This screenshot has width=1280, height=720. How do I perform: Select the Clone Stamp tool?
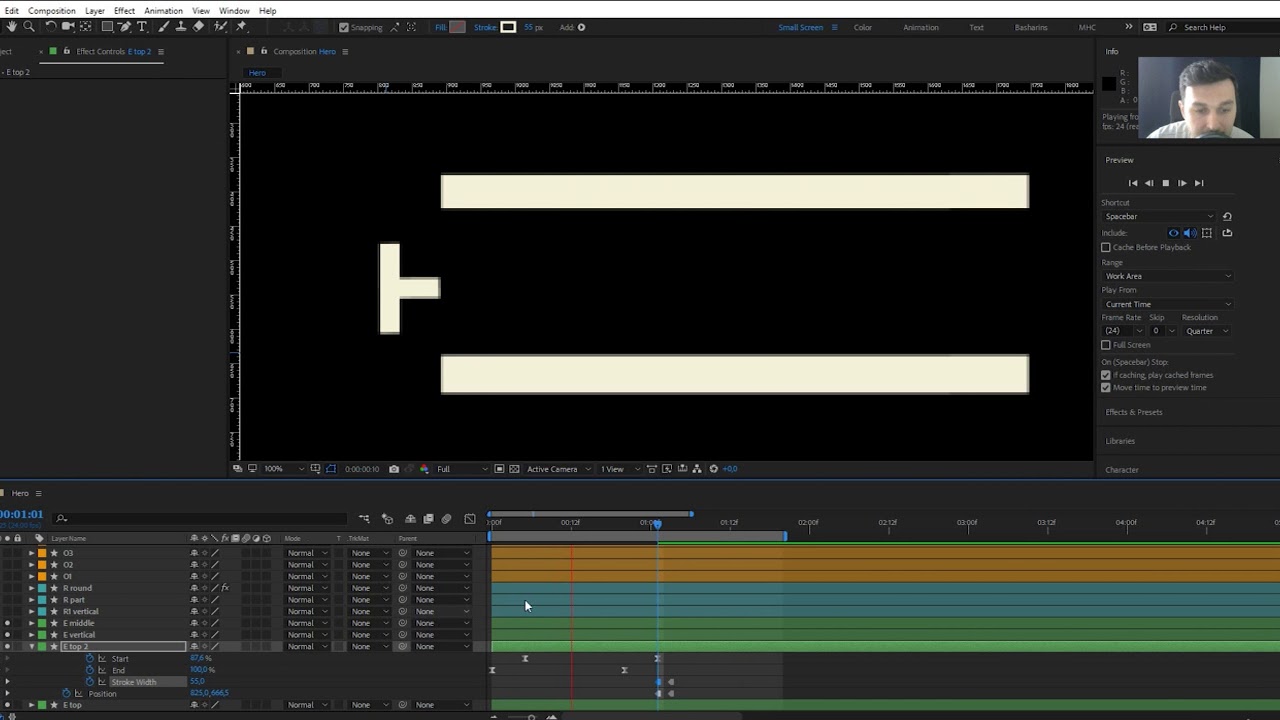tap(180, 27)
